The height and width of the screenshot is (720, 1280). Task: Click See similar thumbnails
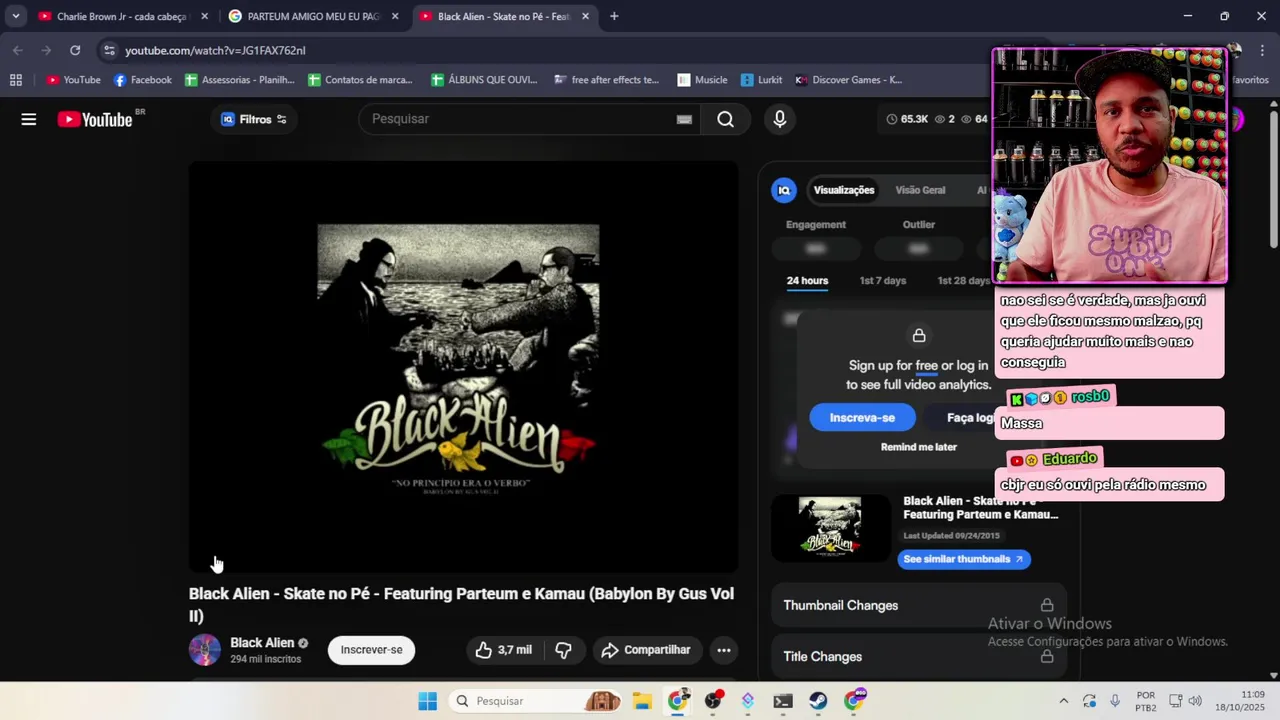pos(964,559)
